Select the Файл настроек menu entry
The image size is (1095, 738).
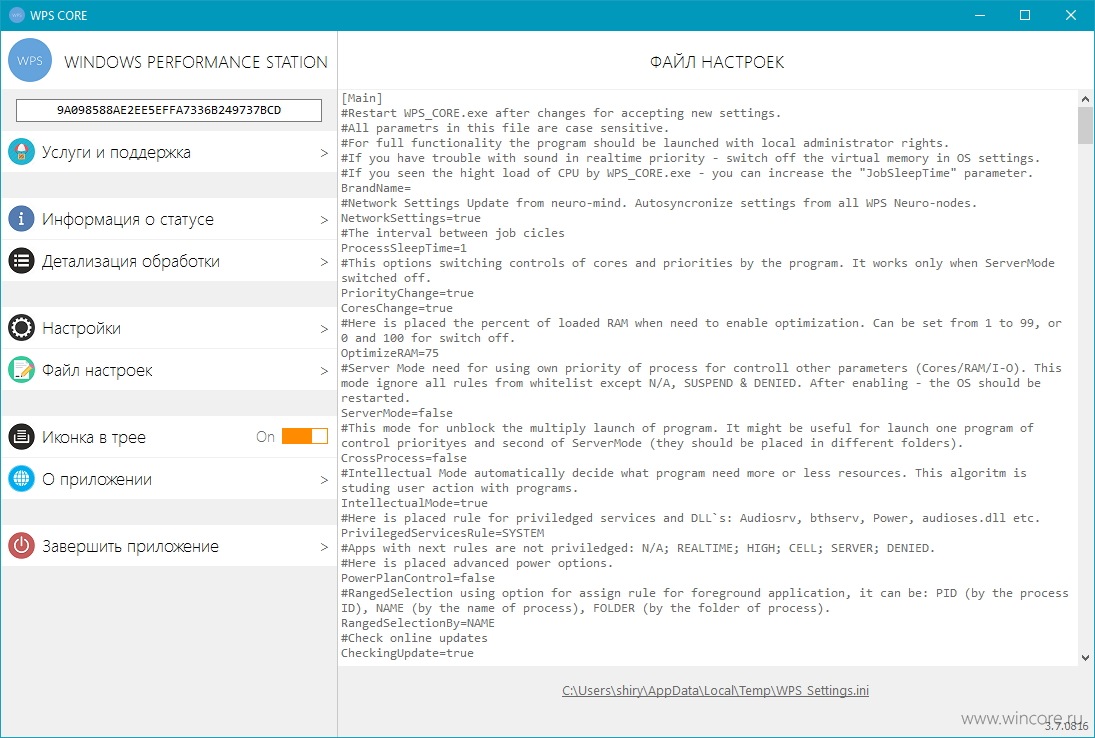tap(169, 369)
